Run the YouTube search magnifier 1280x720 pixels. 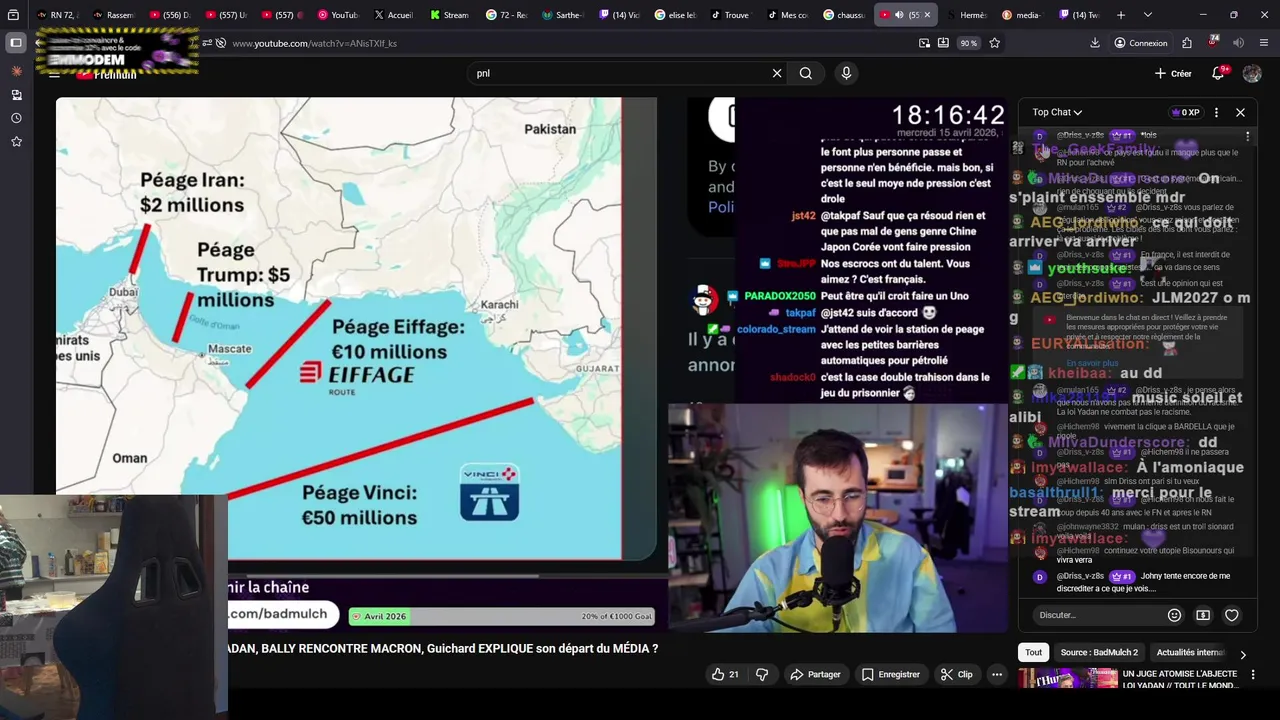pos(806,73)
